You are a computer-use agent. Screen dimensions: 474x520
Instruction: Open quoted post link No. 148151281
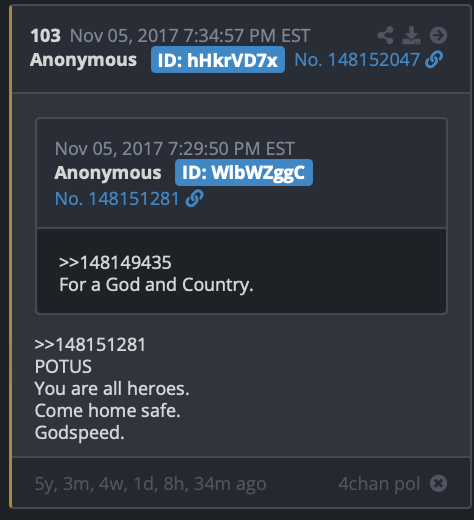tap(117, 199)
